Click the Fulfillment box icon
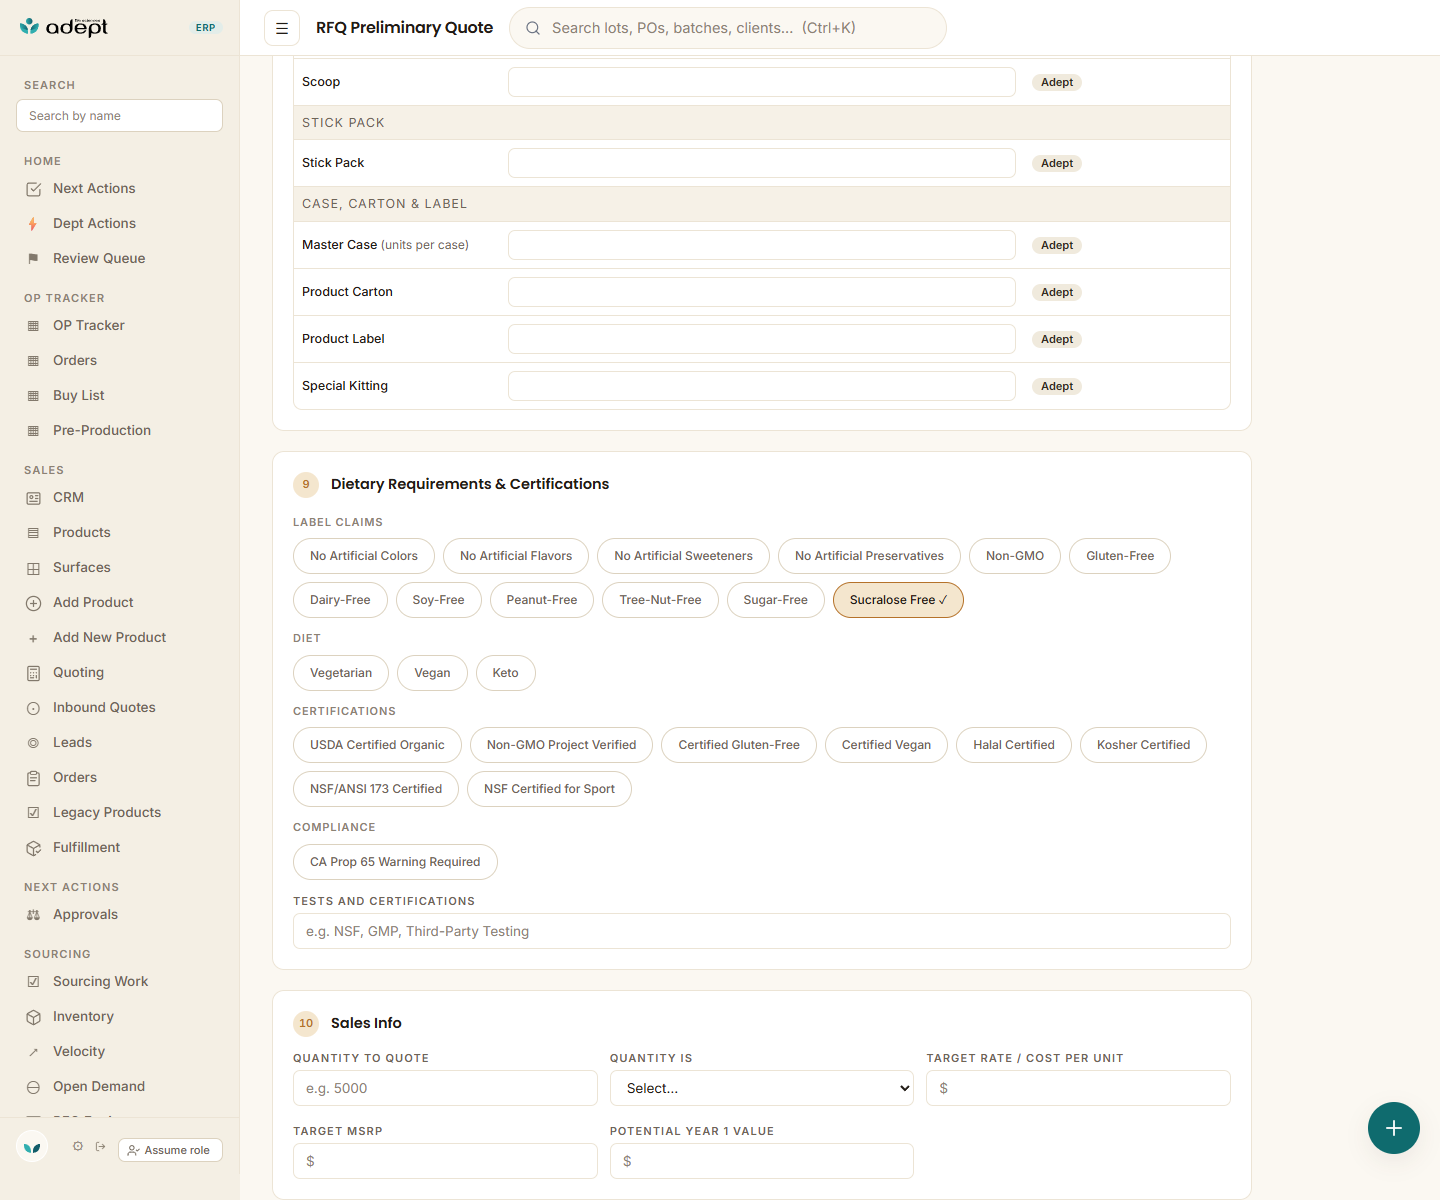Image resolution: width=1440 pixels, height=1200 pixels. (x=33, y=848)
